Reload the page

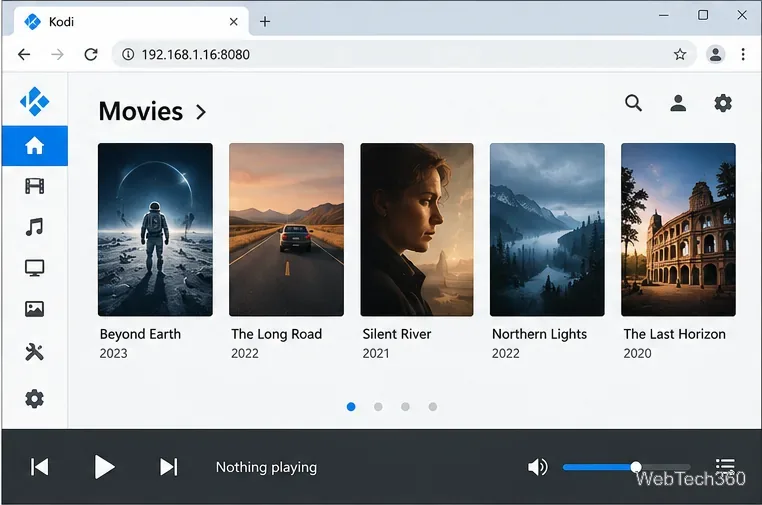coord(91,54)
